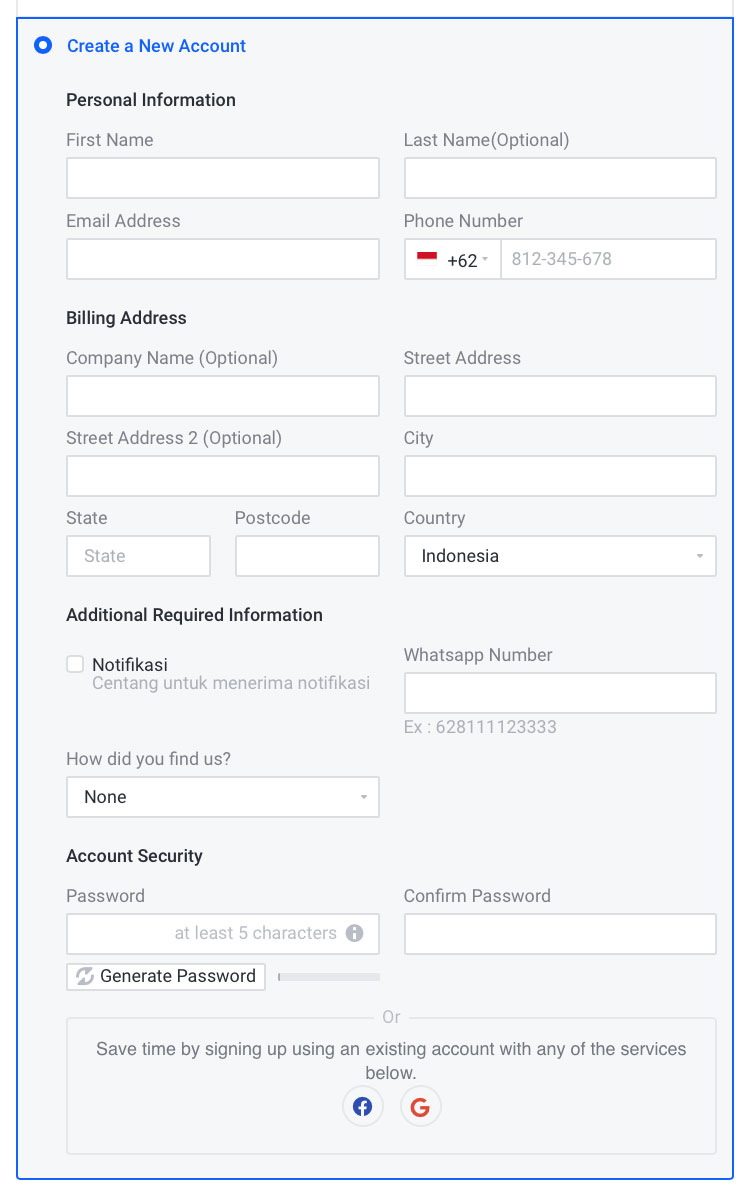Click the Street Address field
Screen dimensions: 748x1196
[x=560, y=396]
